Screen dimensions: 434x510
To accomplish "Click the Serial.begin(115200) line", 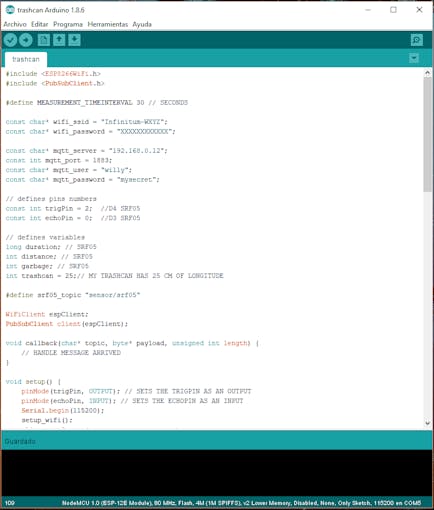I will [63, 411].
